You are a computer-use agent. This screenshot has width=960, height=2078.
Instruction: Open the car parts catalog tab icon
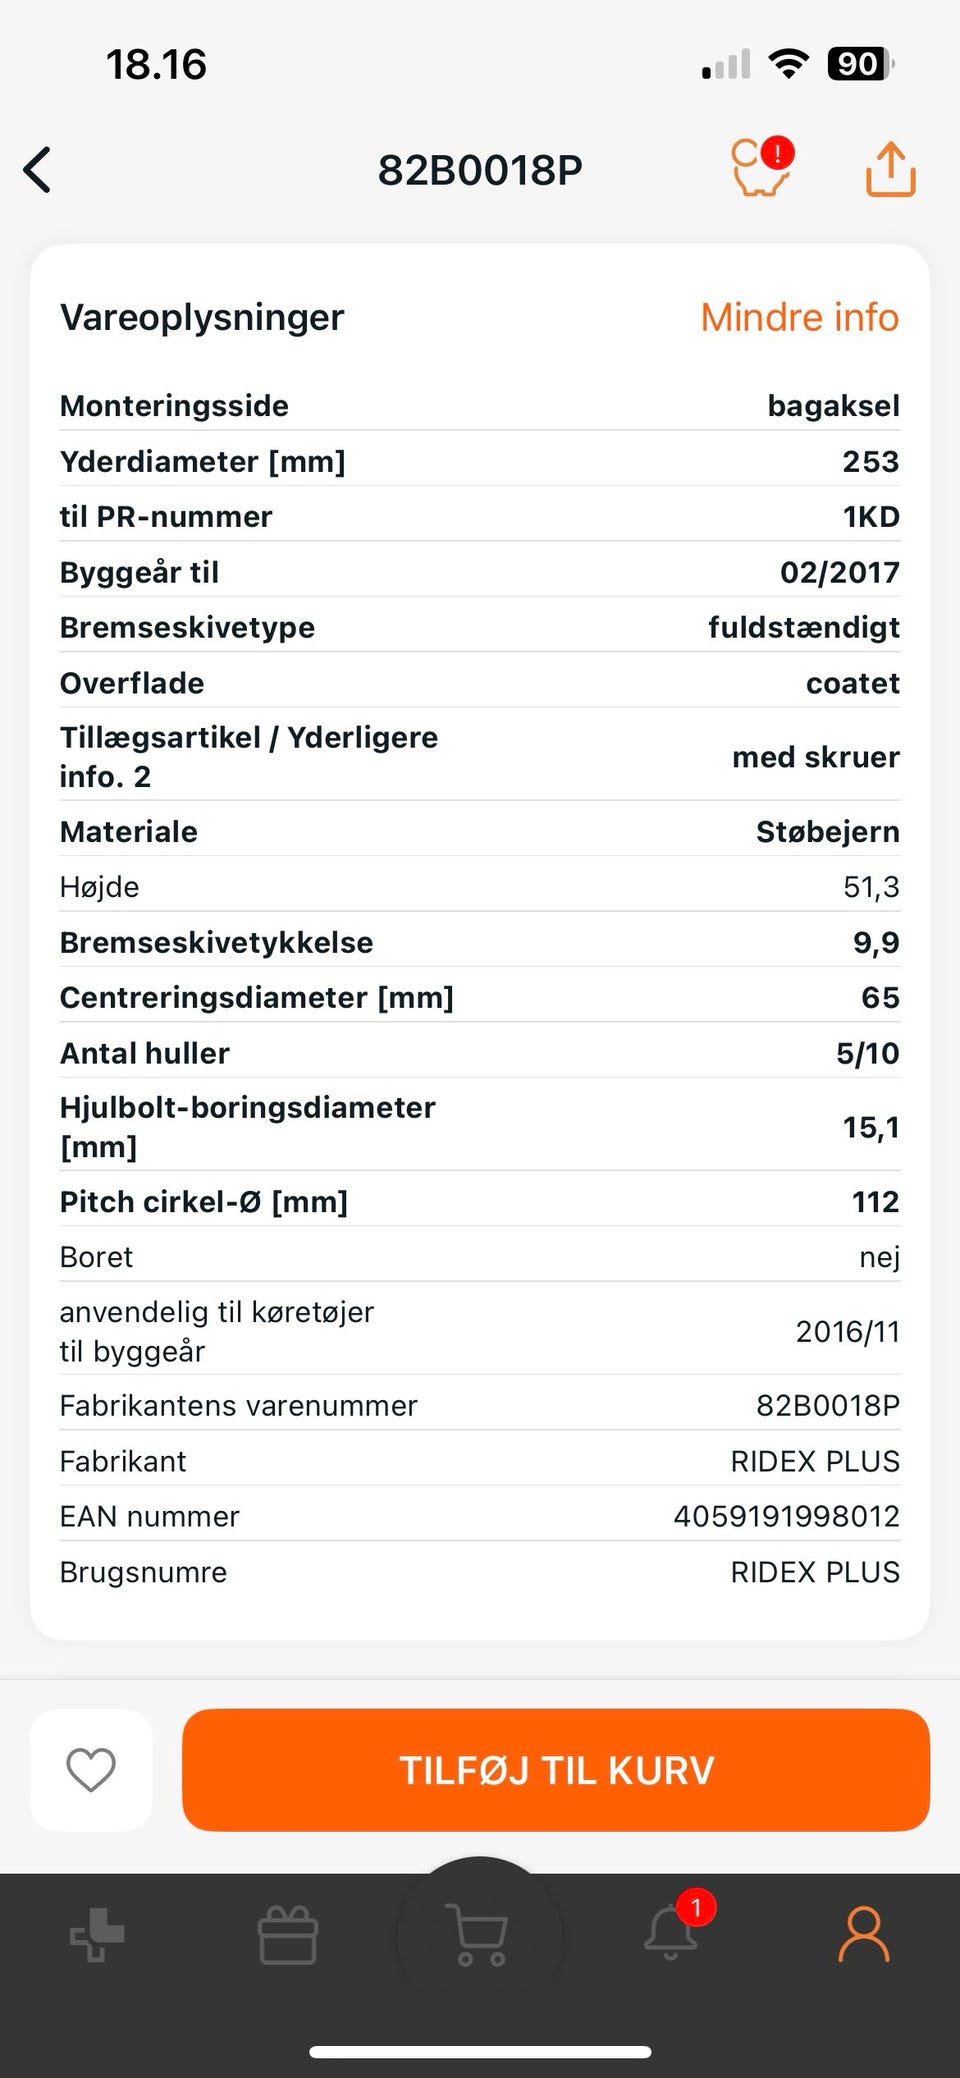pyautogui.click(x=97, y=1935)
